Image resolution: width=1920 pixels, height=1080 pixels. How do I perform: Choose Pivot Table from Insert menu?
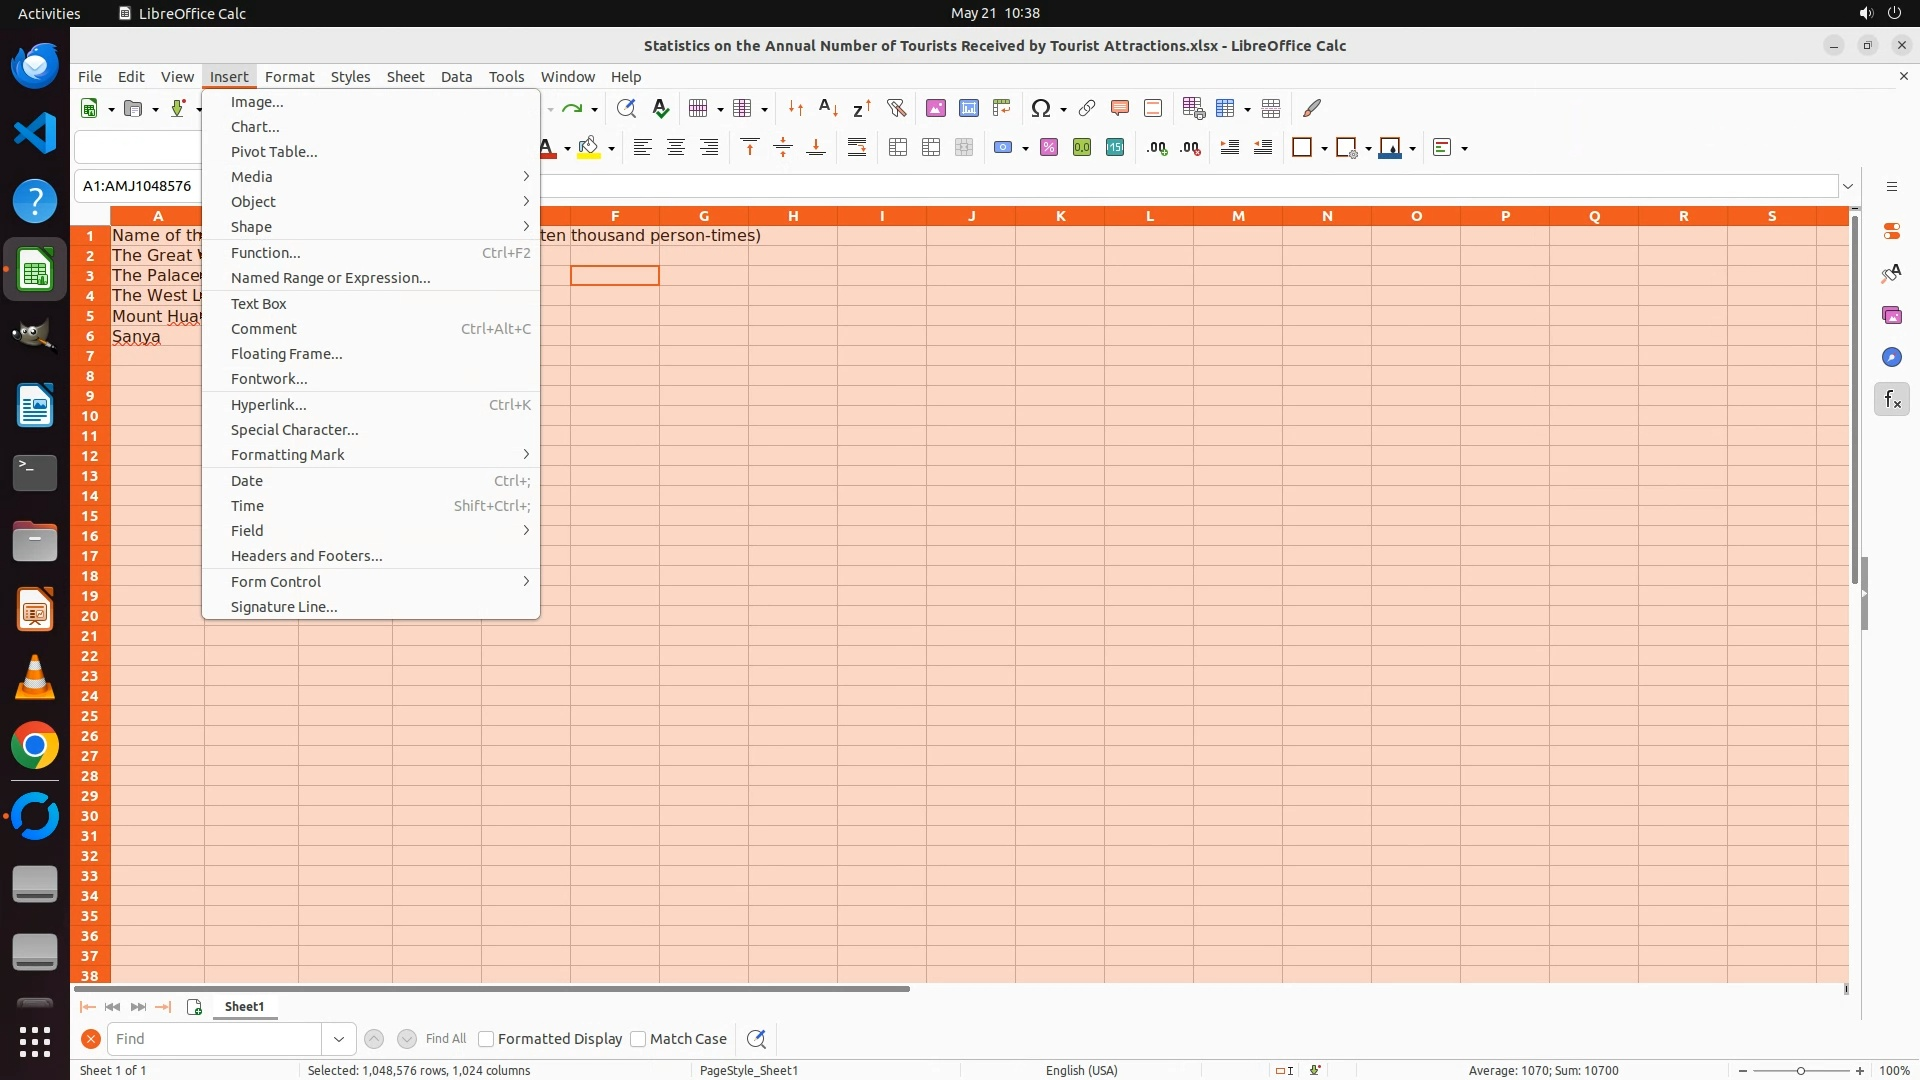pyautogui.click(x=274, y=152)
